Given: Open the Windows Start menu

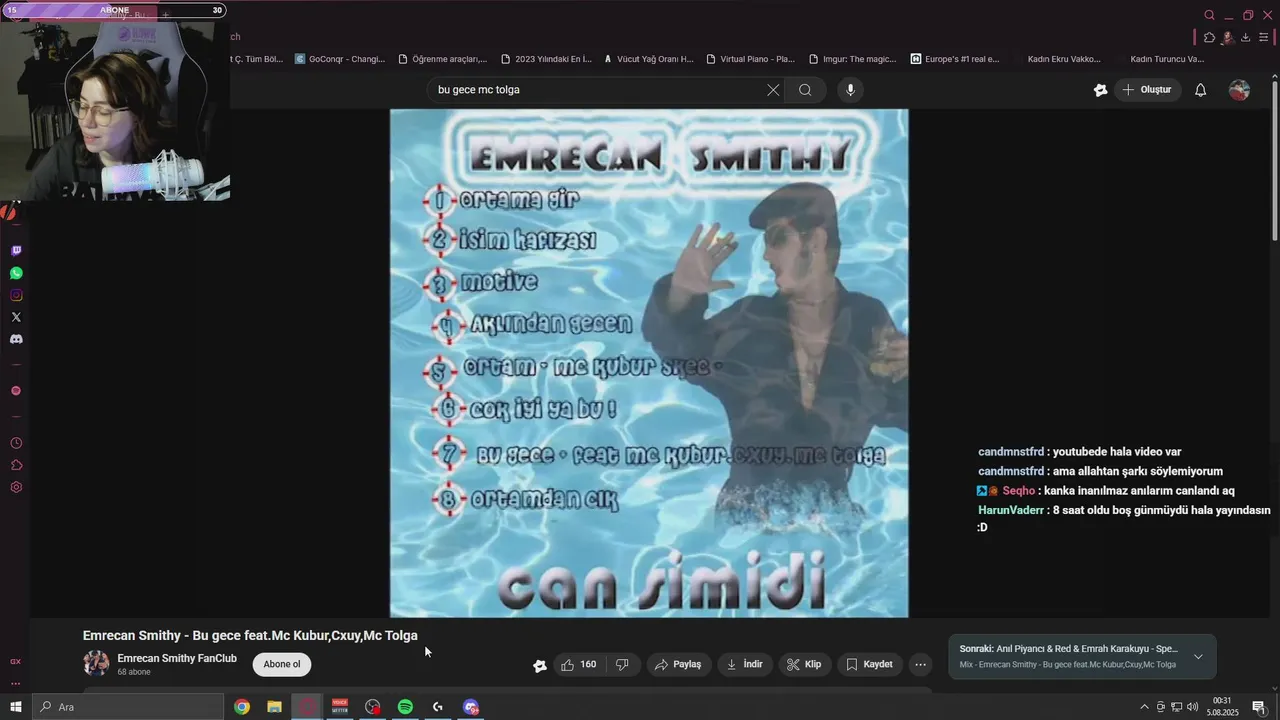Looking at the screenshot, I should click(x=15, y=707).
